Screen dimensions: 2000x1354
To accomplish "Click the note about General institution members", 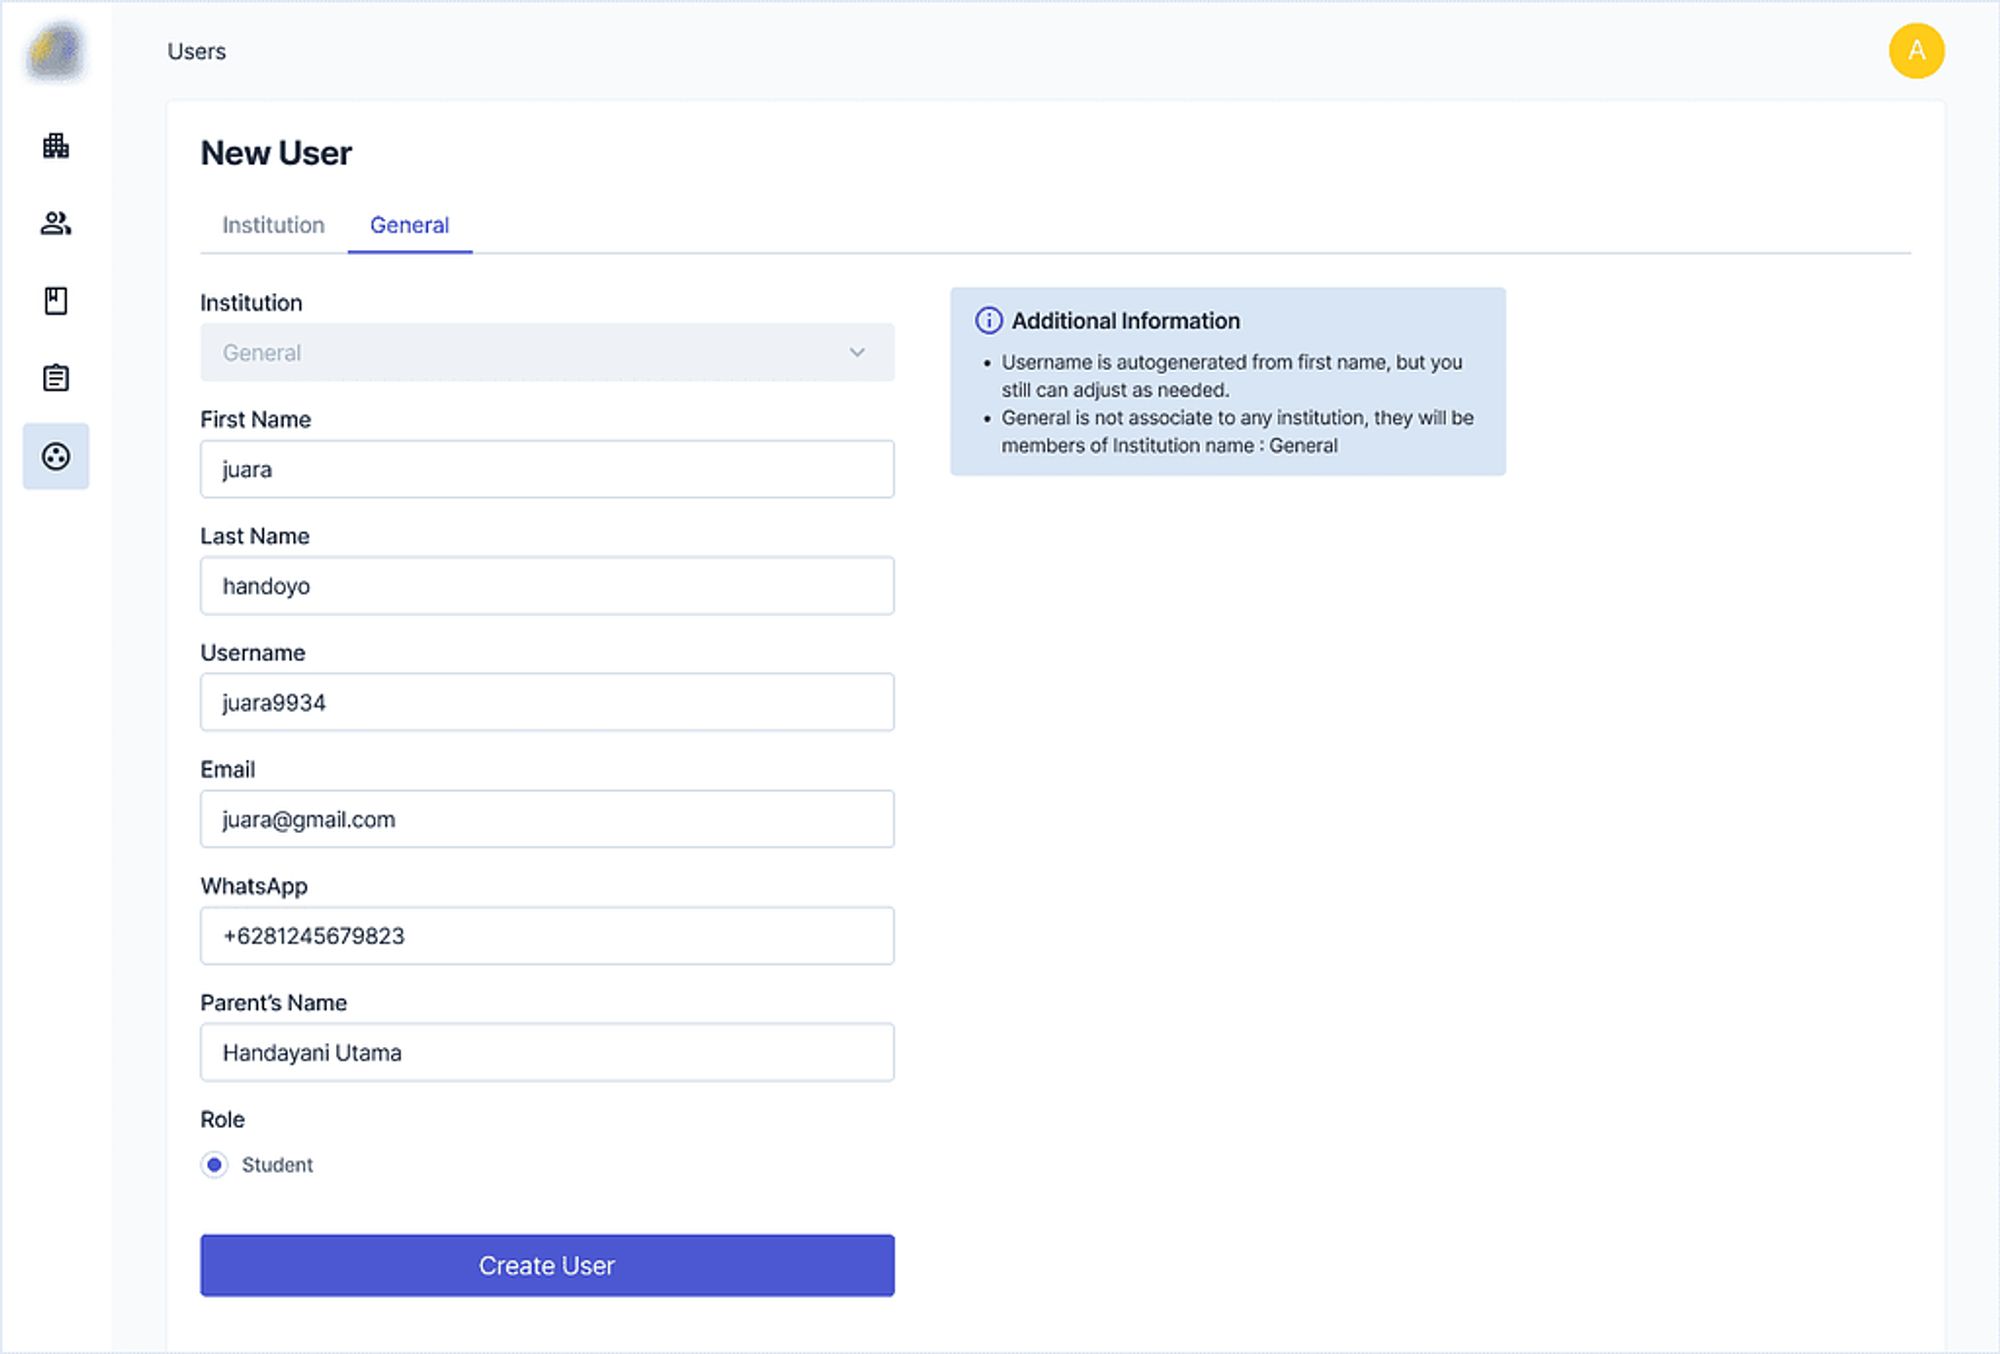I will 1238,431.
